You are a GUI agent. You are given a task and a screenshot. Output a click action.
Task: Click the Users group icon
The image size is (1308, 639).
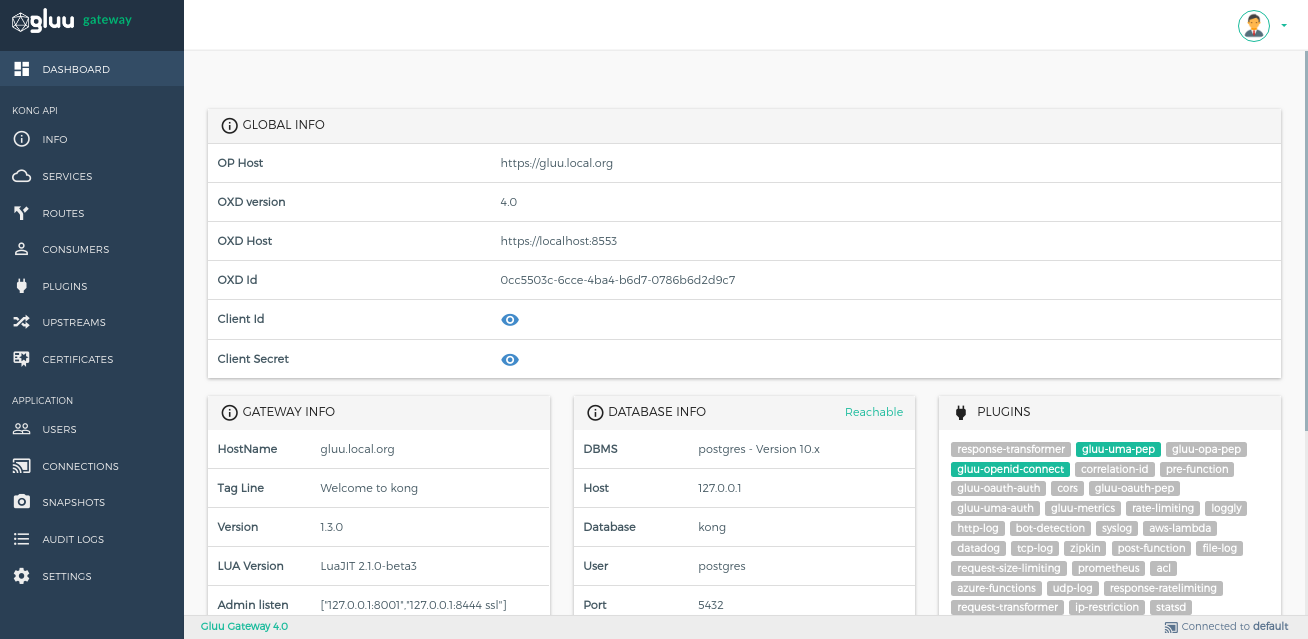tap(21, 429)
